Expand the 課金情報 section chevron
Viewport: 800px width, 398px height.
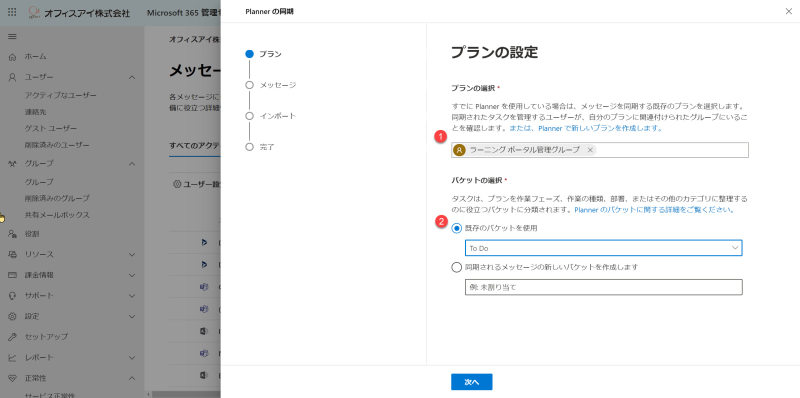click(132, 275)
